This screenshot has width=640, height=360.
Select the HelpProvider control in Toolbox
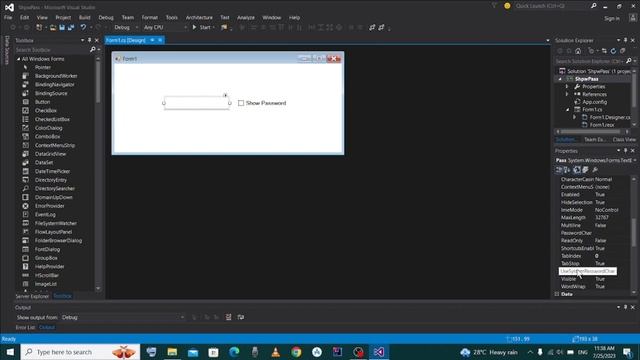click(x=49, y=267)
